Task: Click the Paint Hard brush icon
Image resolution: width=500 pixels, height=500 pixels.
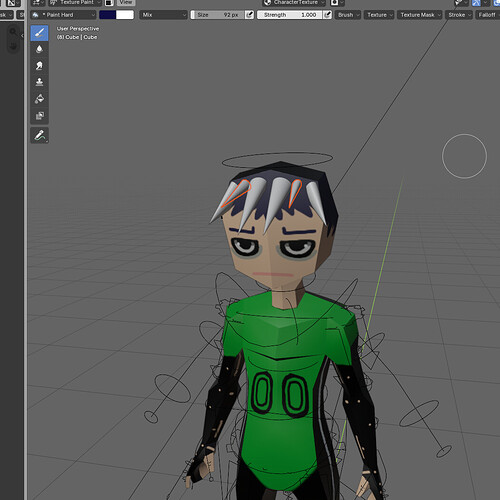Action: point(35,15)
